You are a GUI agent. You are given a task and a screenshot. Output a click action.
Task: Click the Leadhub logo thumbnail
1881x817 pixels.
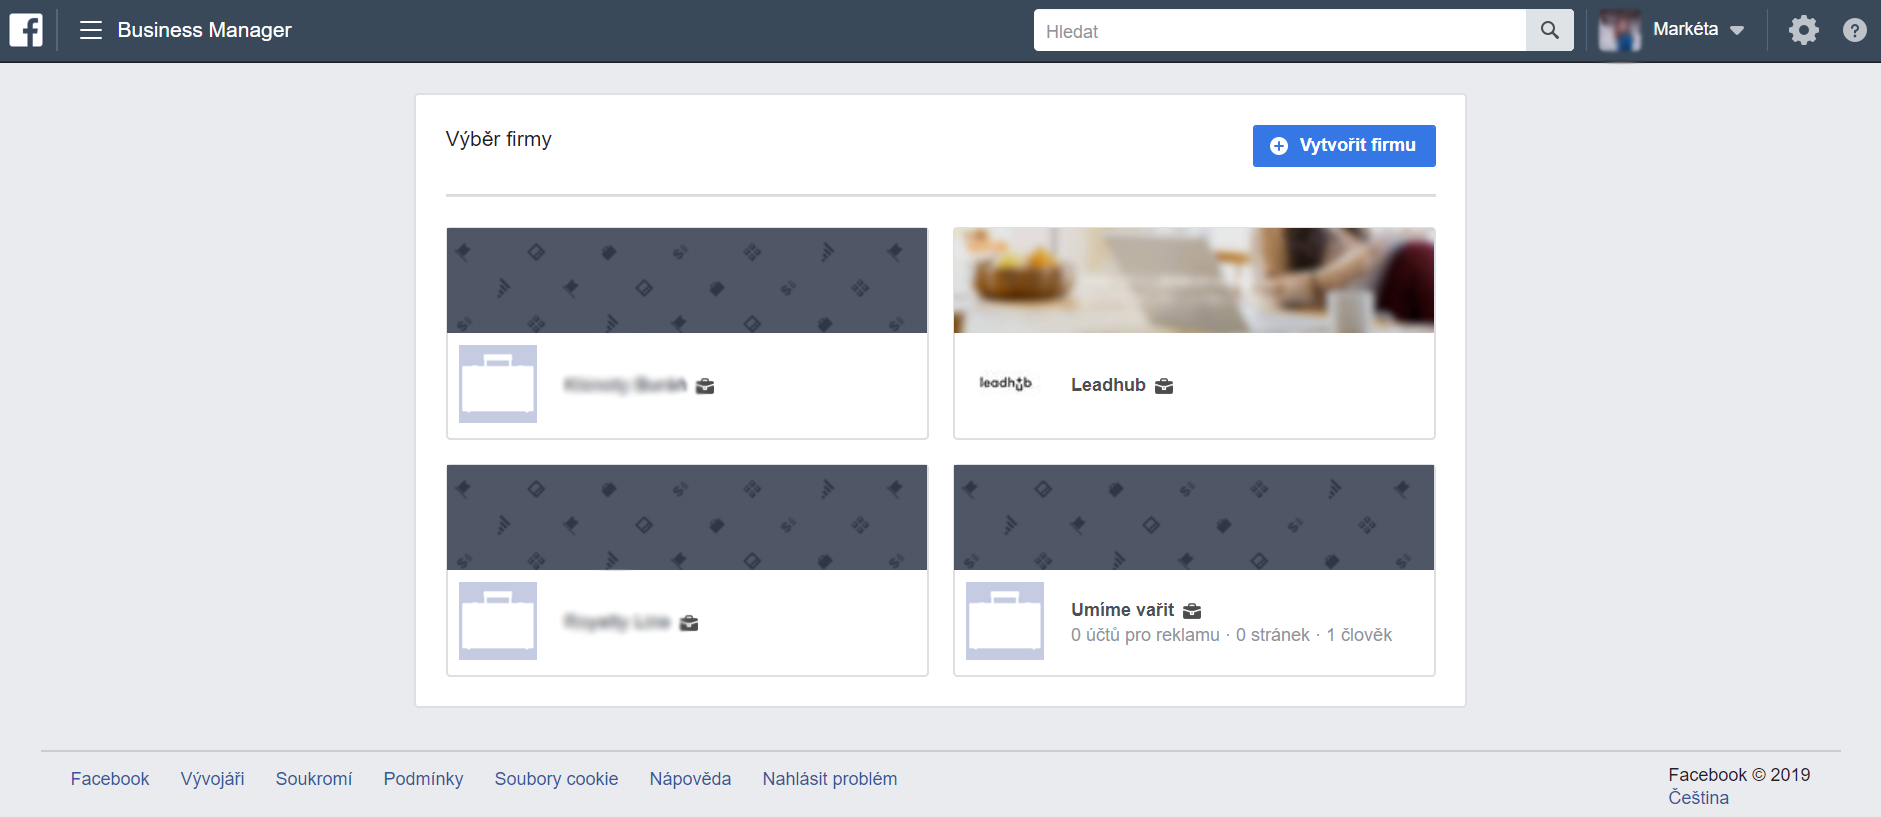(x=1005, y=384)
